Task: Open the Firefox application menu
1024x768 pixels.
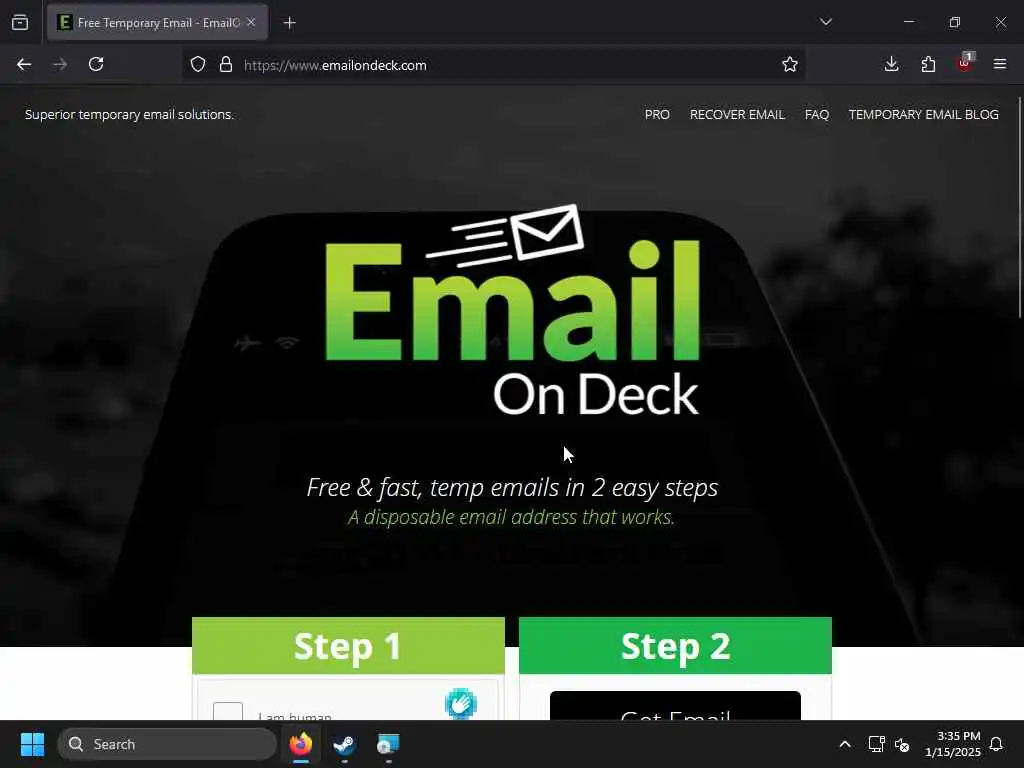Action: pos(1000,64)
